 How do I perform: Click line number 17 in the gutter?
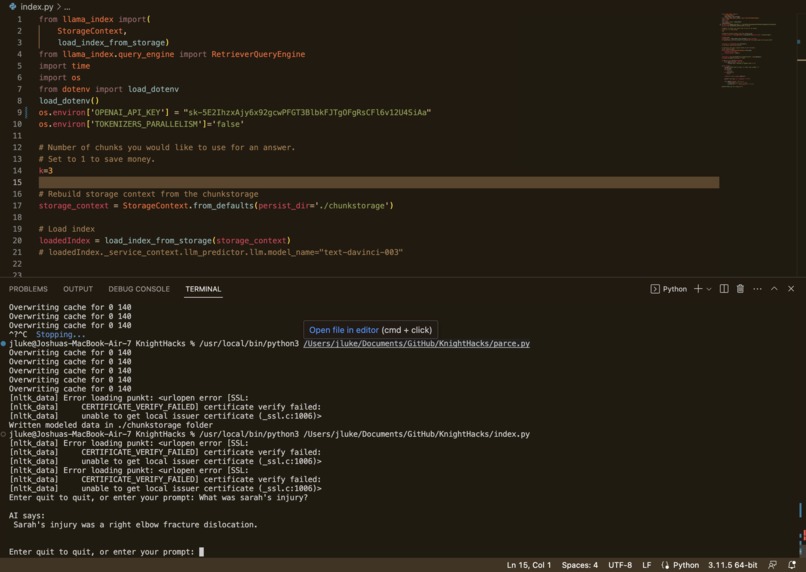17,206
